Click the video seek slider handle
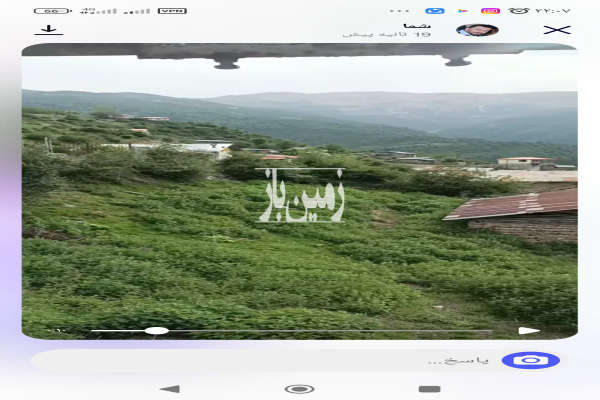This screenshot has width=600, height=400. point(156,330)
